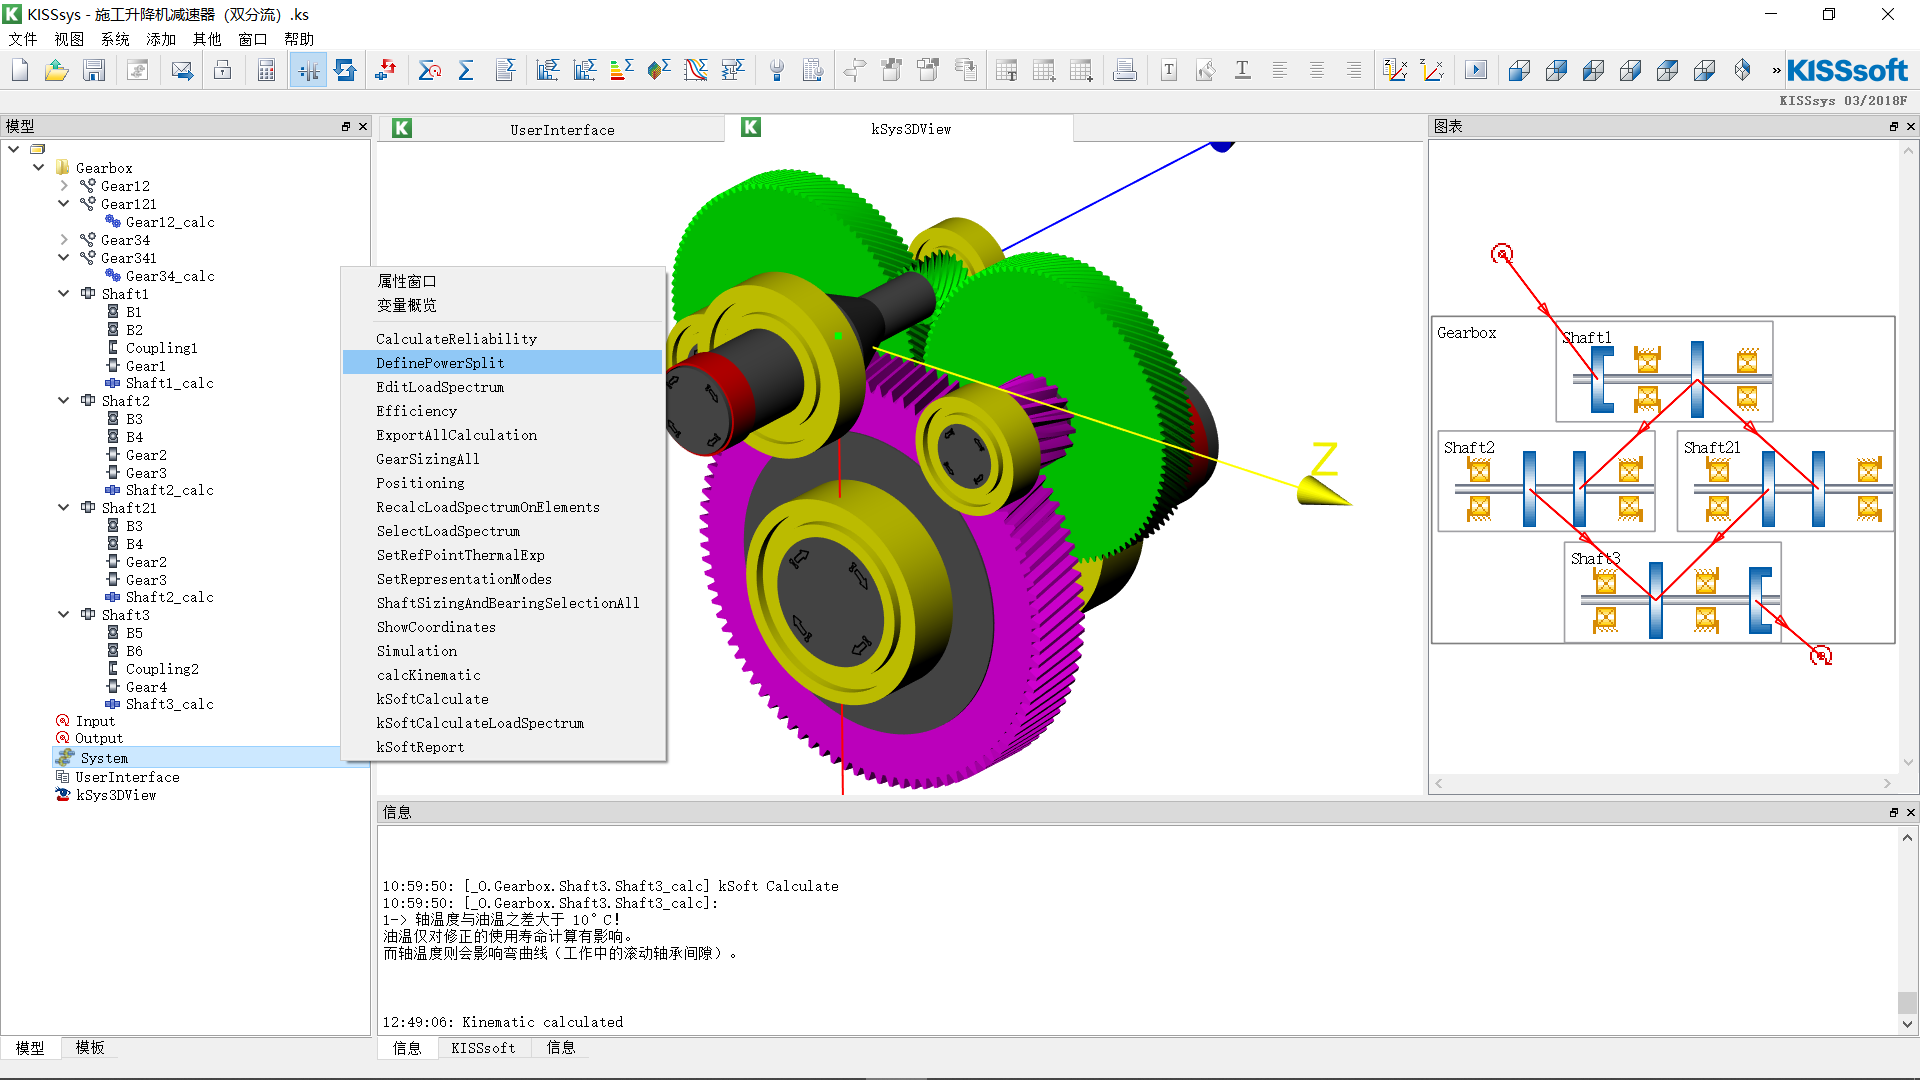Screen dimensions: 1920x1080
Task: Click the XYZ coordinate axes icon with list
Action: coord(1395,70)
